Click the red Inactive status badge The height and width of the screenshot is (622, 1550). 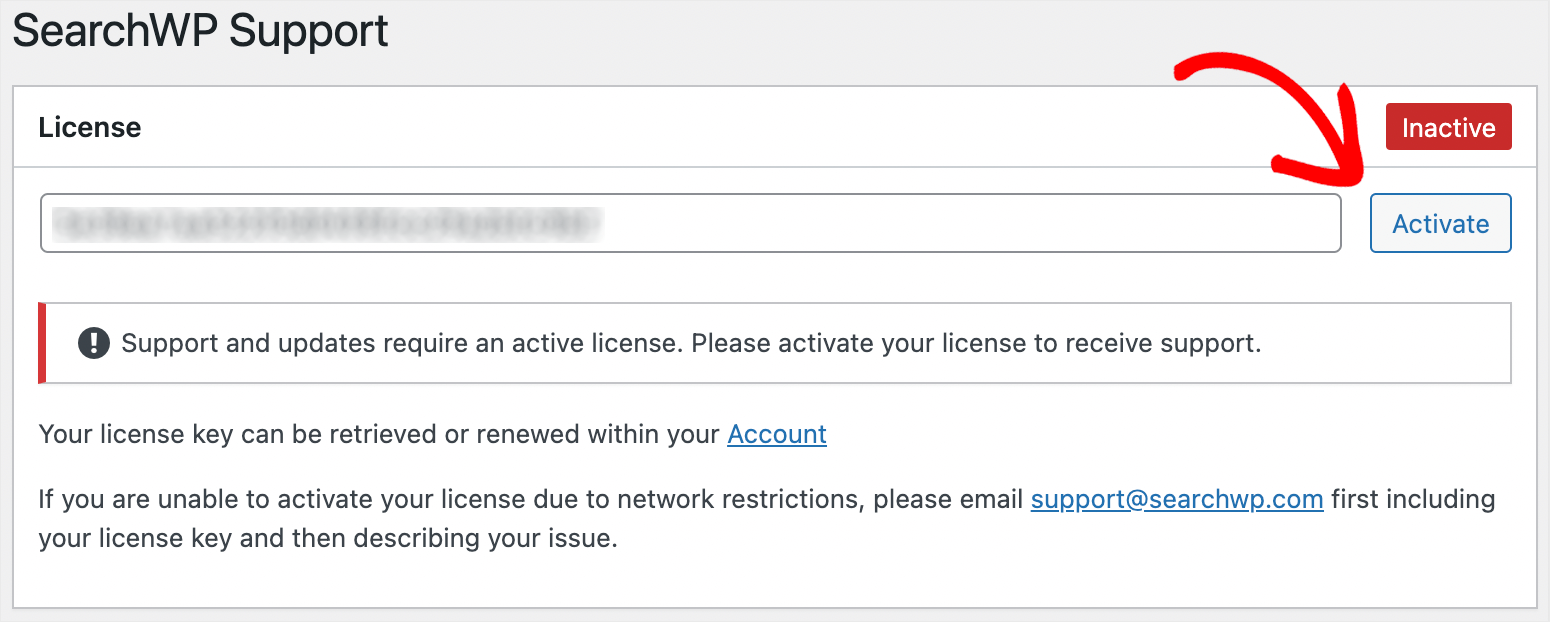pyautogui.click(x=1448, y=128)
